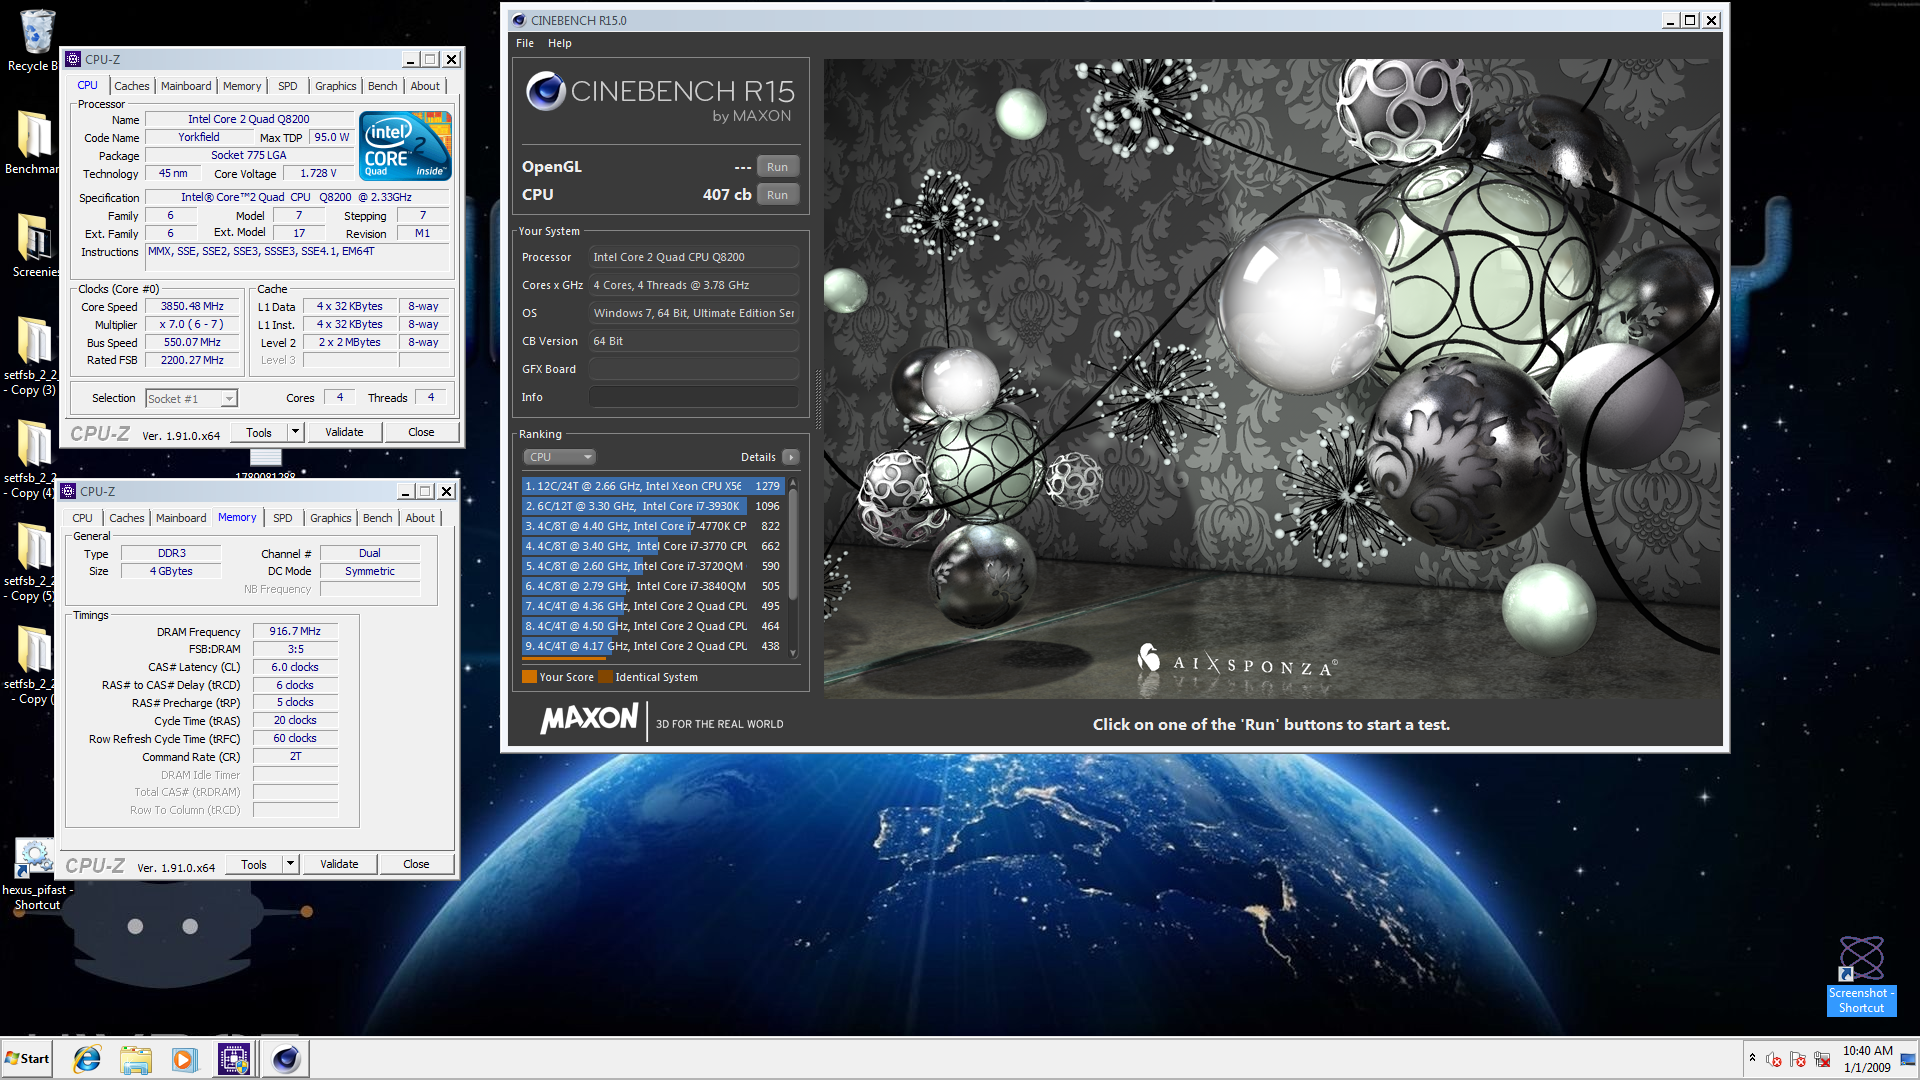Image resolution: width=1920 pixels, height=1080 pixels.
Task: Switch to Caches tab in the CPU-Z processor window
Action: point(131,86)
